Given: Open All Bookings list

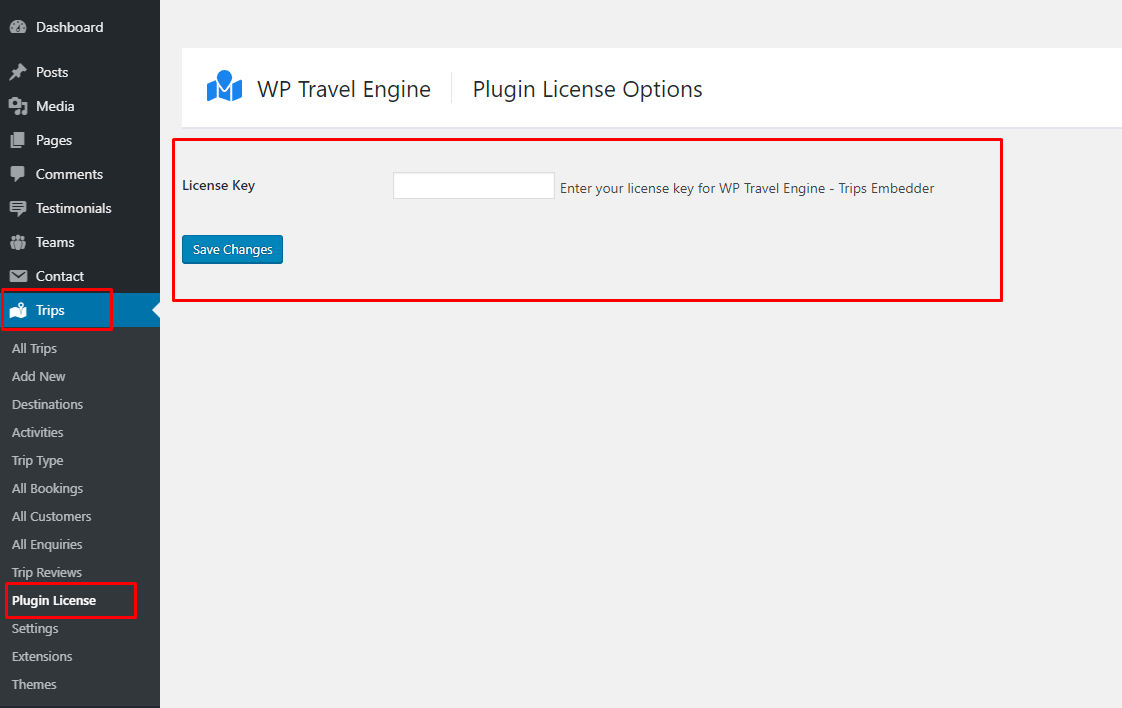Looking at the screenshot, I should [46, 488].
